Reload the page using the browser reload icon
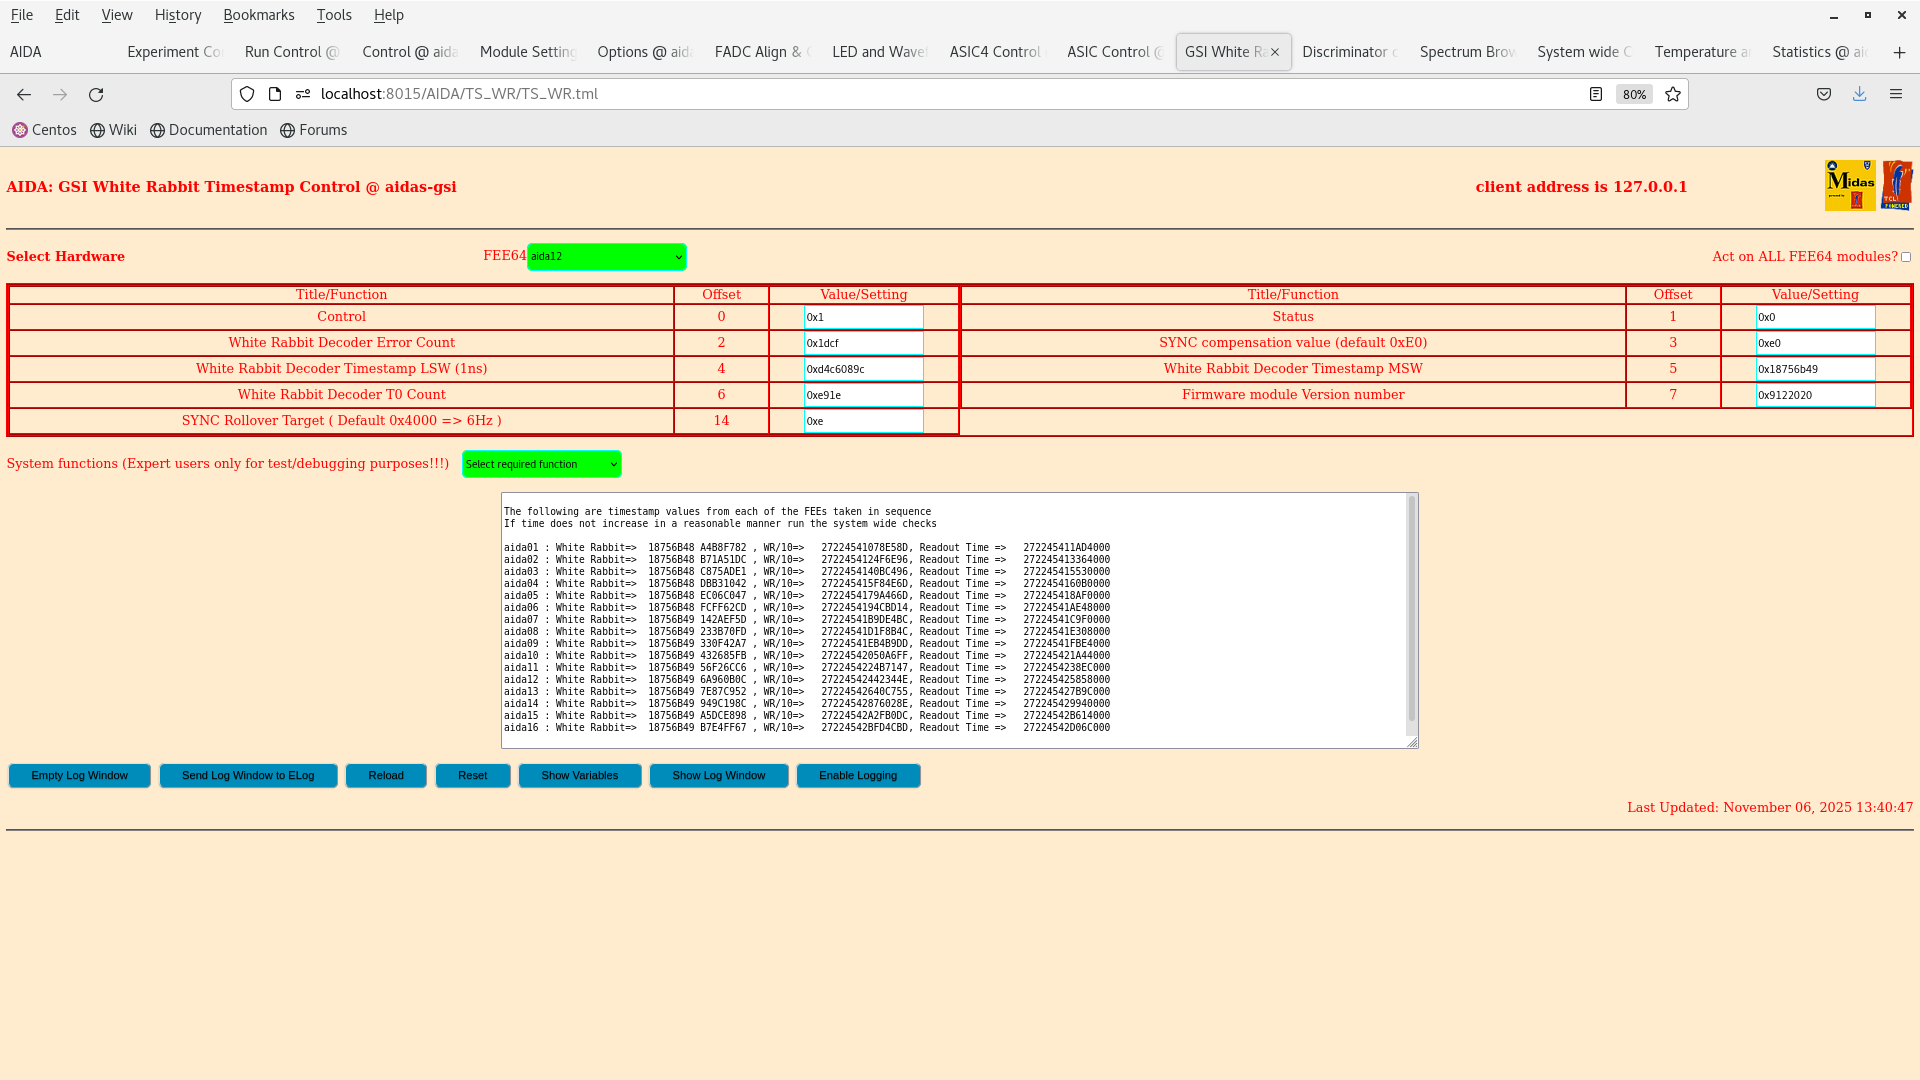The height and width of the screenshot is (1080, 1920). click(96, 94)
